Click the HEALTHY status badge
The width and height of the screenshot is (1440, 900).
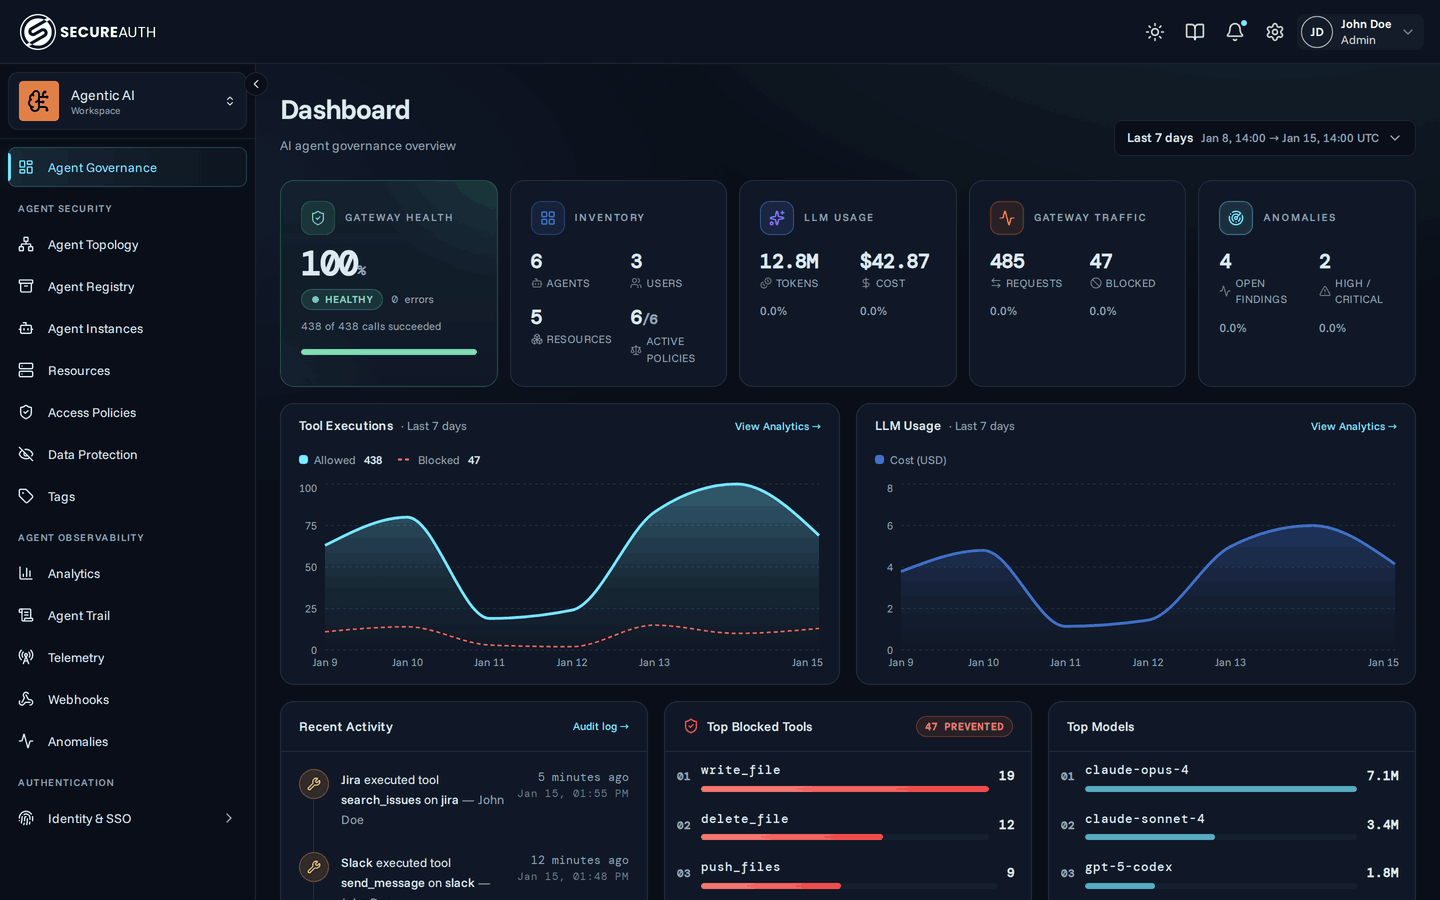[342, 299]
